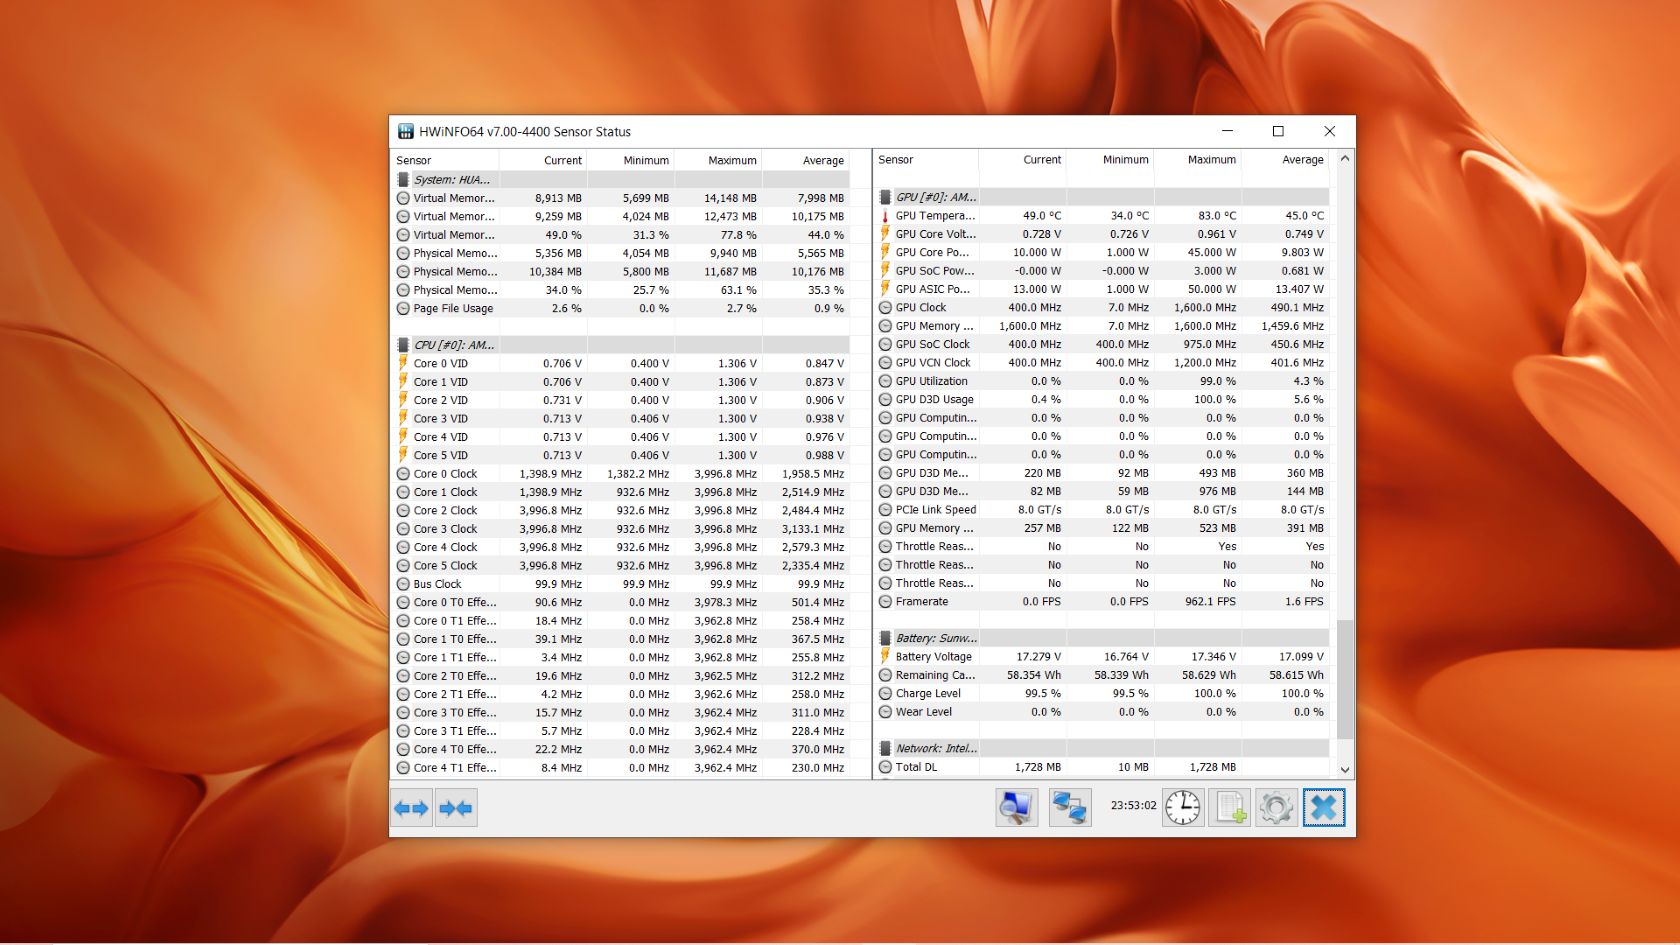The width and height of the screenshot is (1680, 945).
Task: Select the Battery Voltage sensor row
Action: 933,657
